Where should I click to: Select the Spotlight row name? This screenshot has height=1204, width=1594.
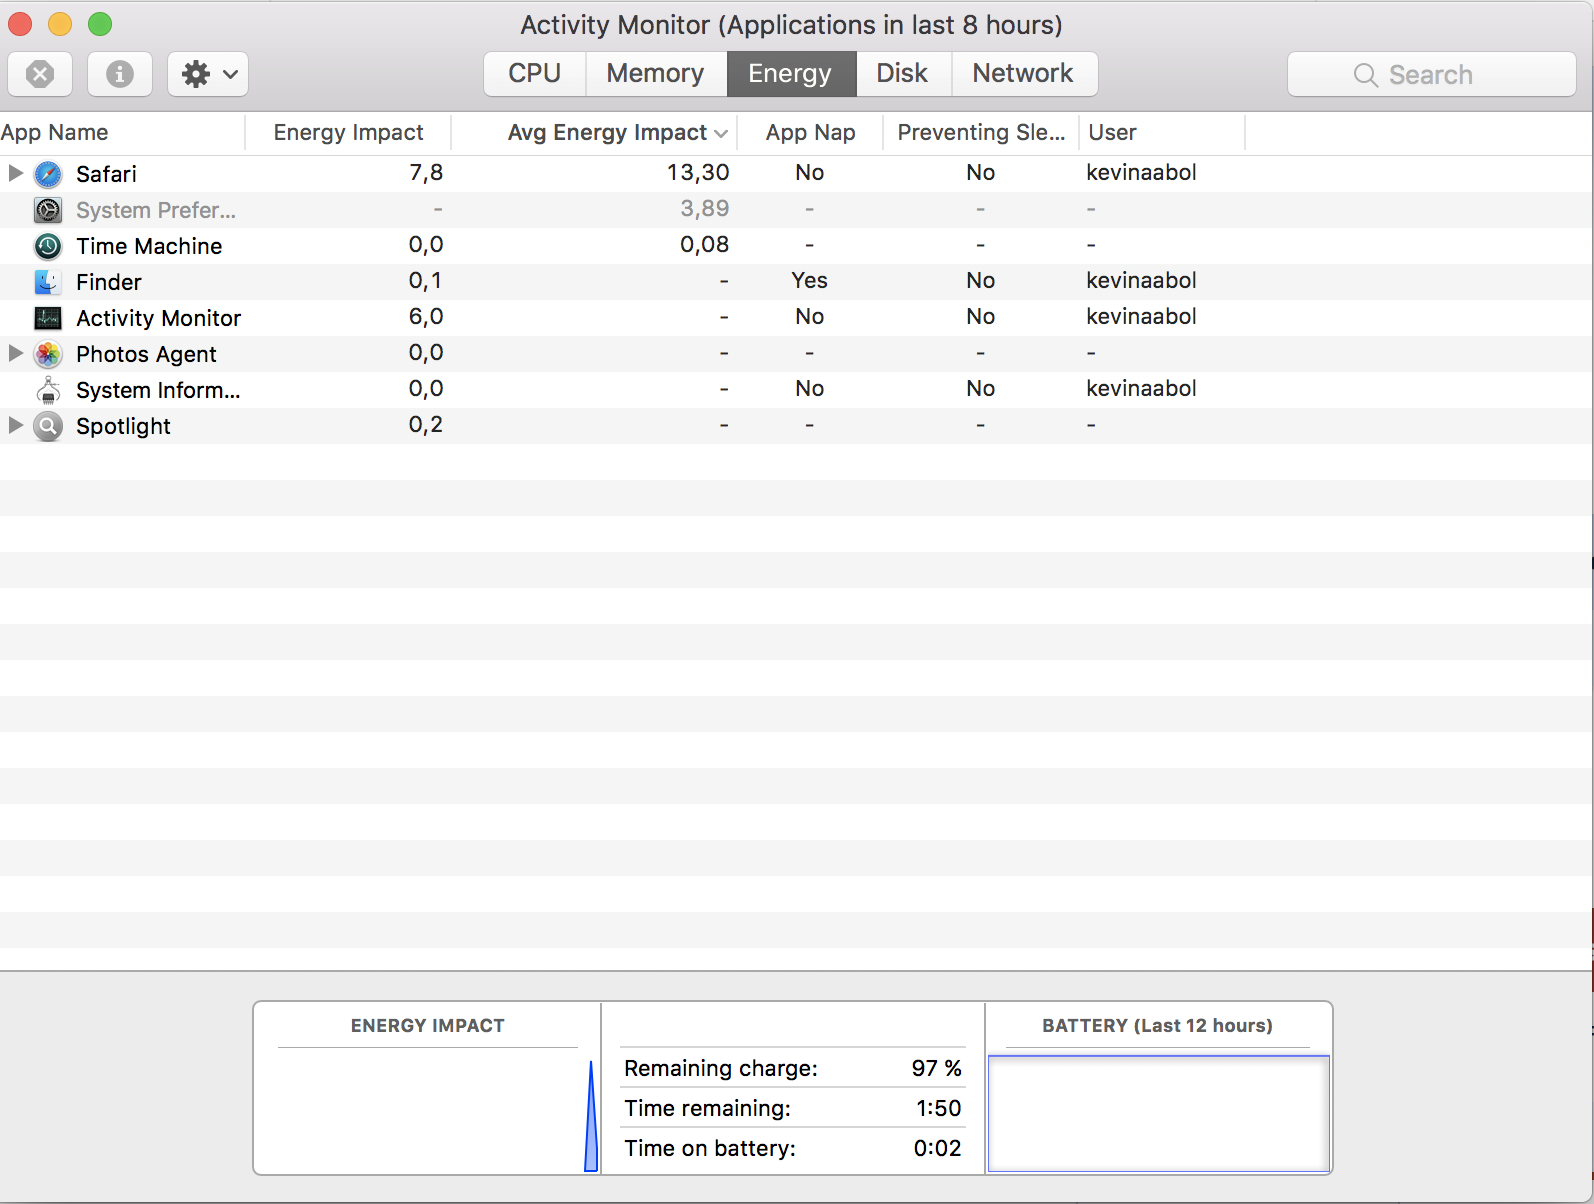click(x=123, y=426)
